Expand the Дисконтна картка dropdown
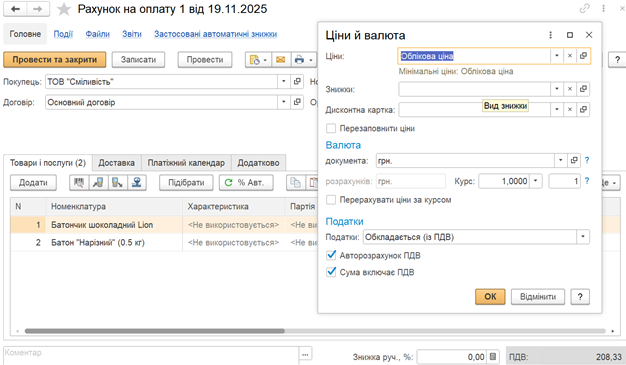The width and height of the screenshot is (626, 365). tap(557, 109)
